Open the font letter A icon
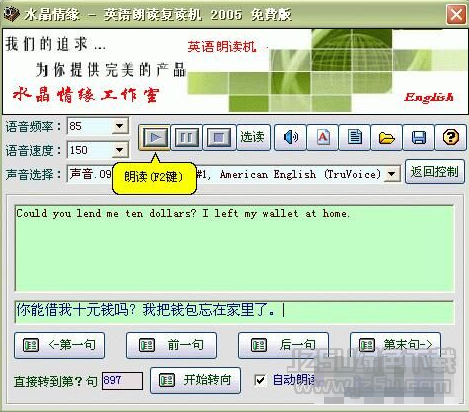This screenshot has width=469, height=412. [x=322, y=137]
